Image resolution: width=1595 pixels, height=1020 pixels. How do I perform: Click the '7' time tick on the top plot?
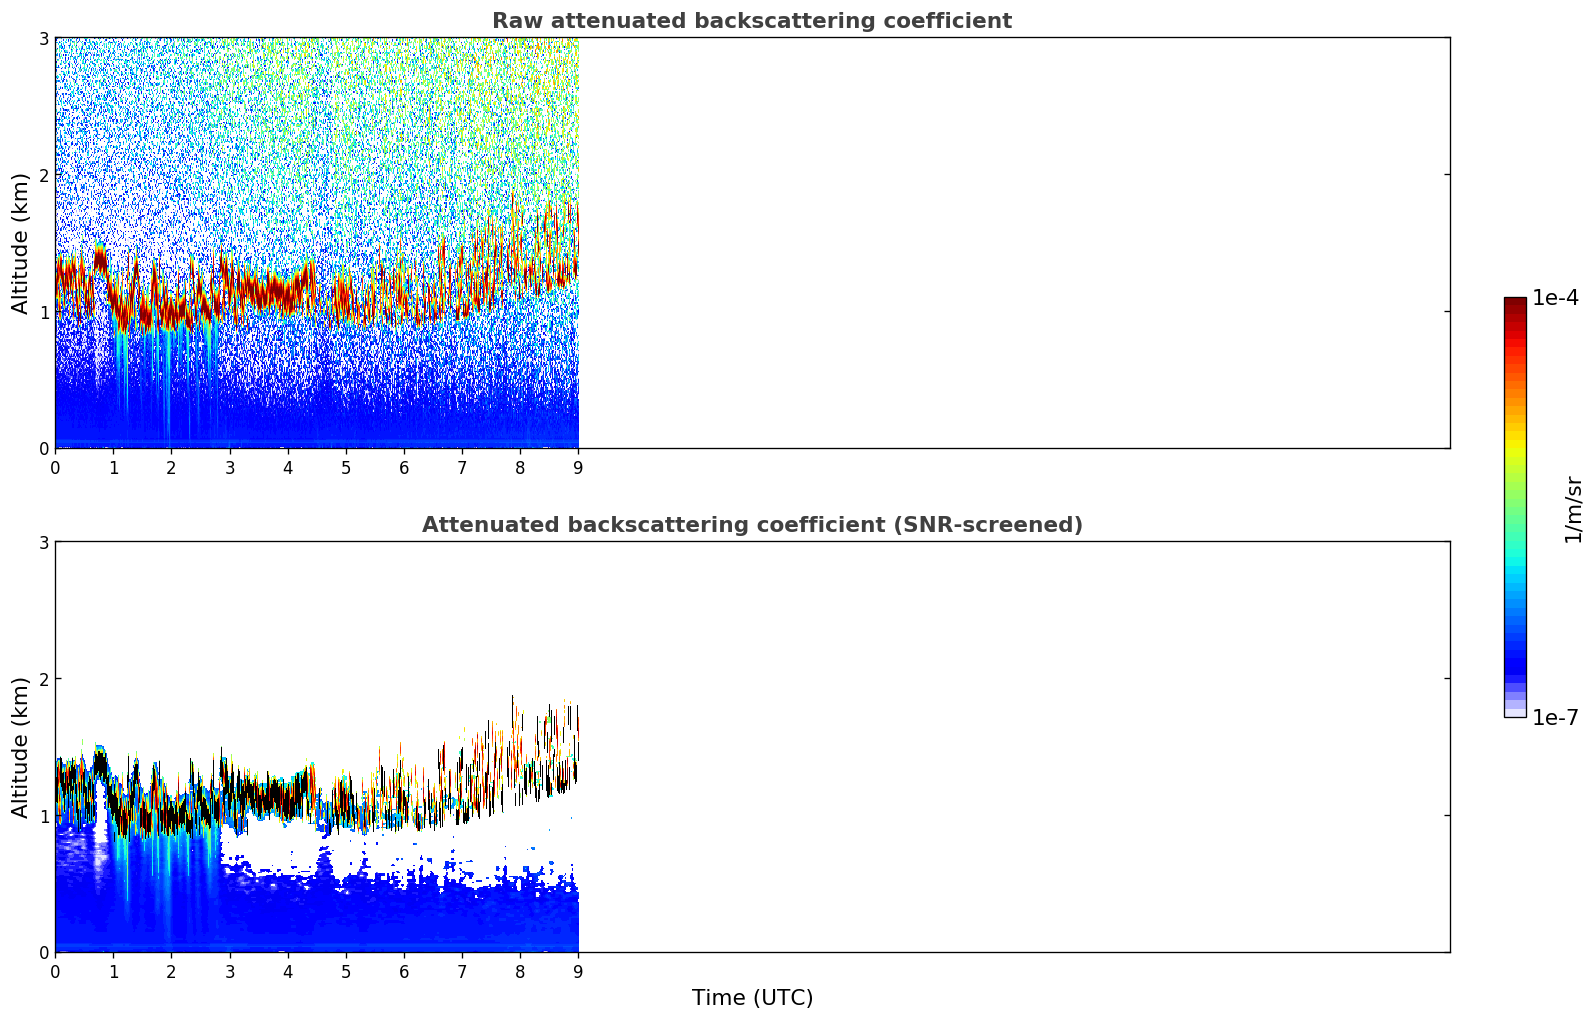(462, 468)
